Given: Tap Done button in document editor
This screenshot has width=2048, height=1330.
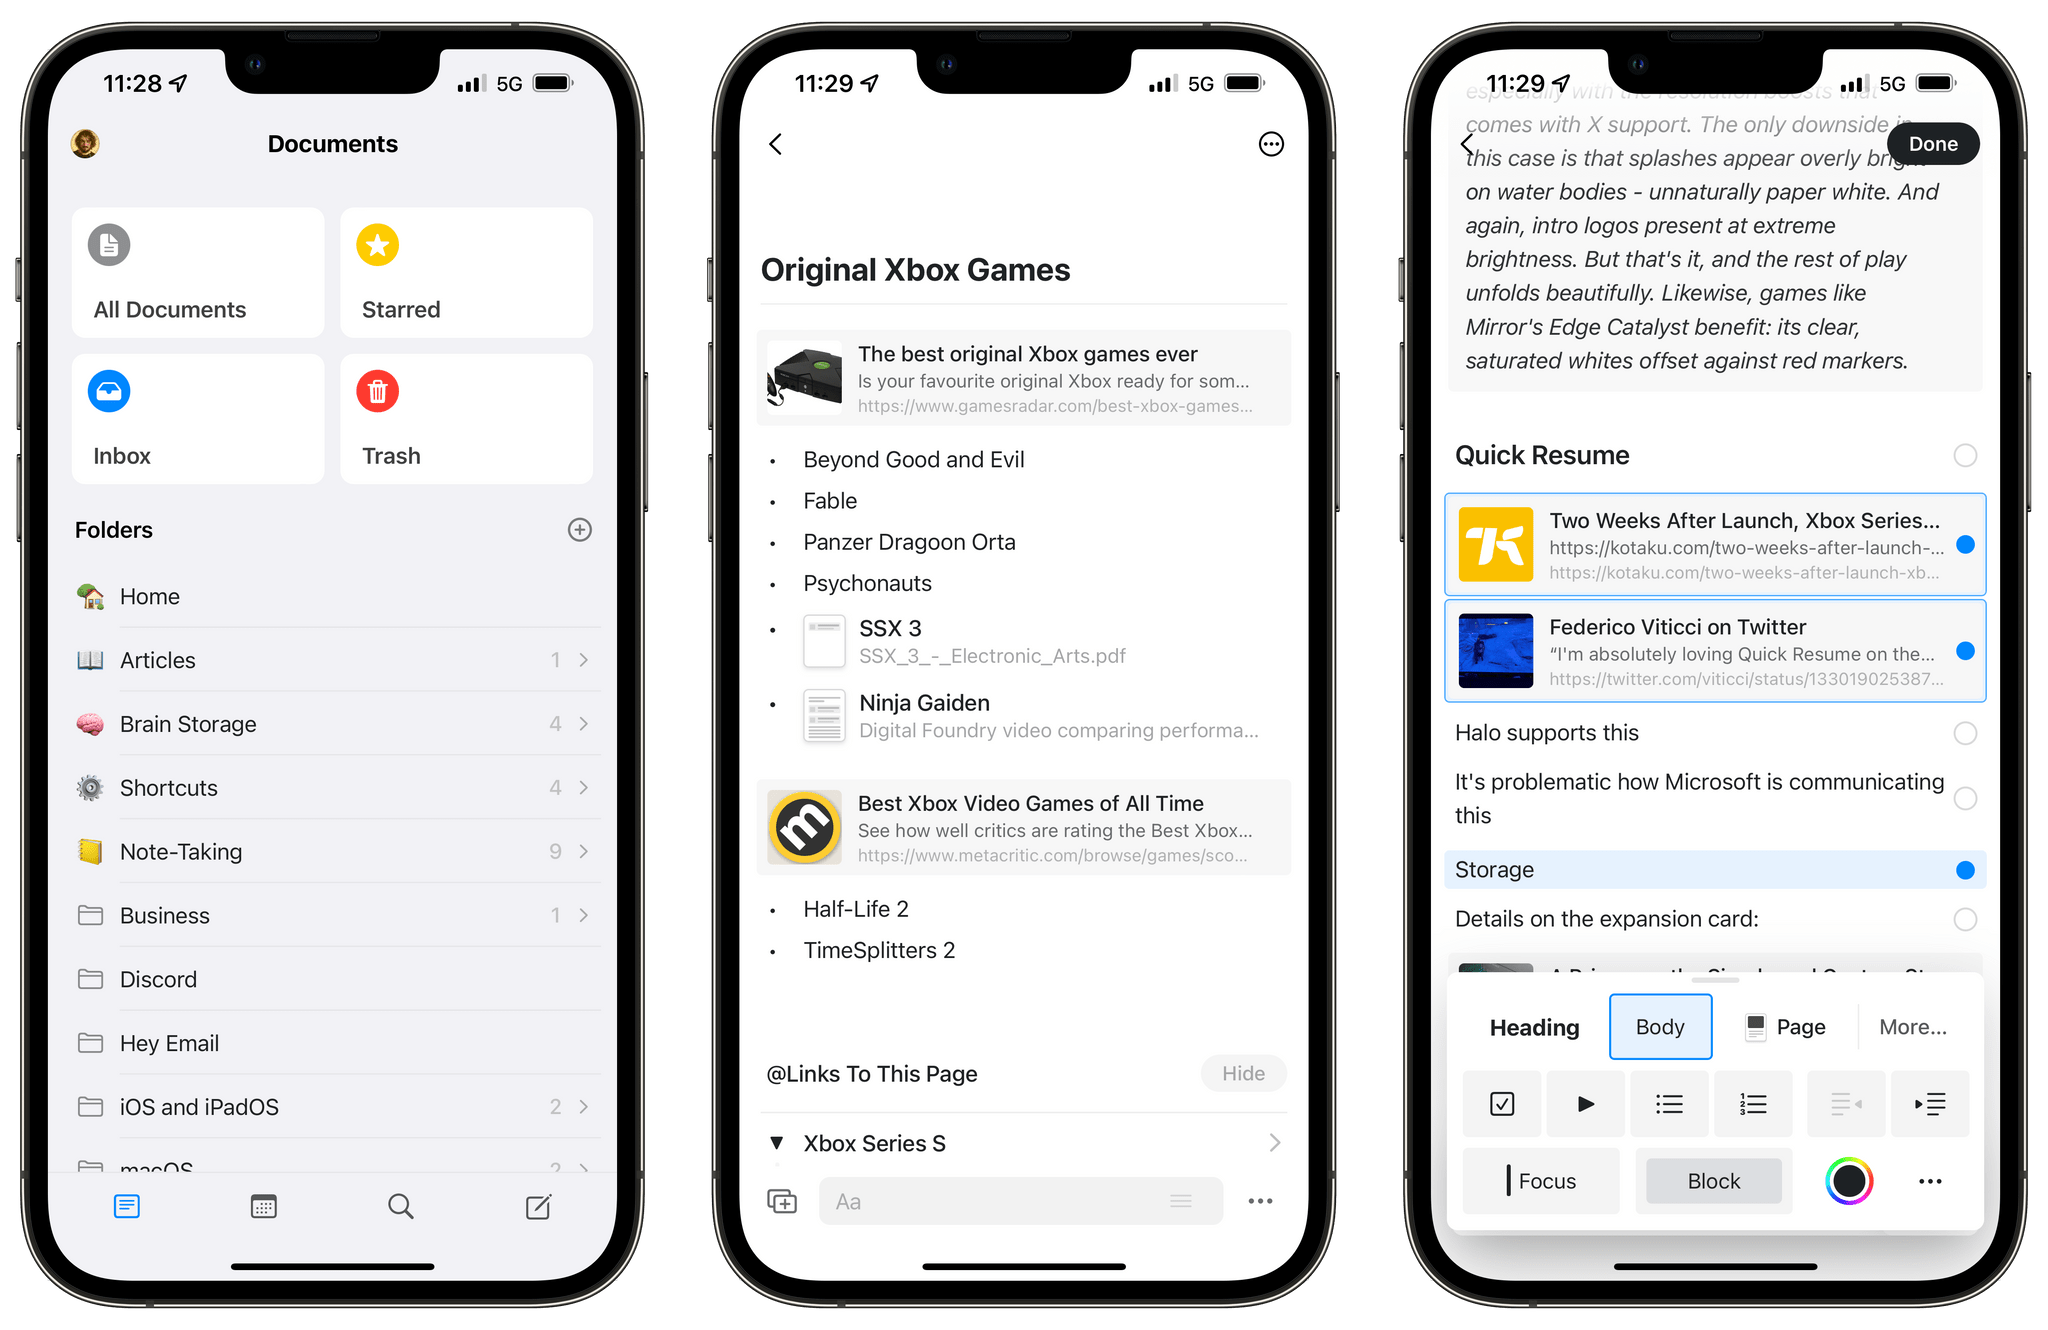Looking at the screenshot, I should coord(1936,142).
